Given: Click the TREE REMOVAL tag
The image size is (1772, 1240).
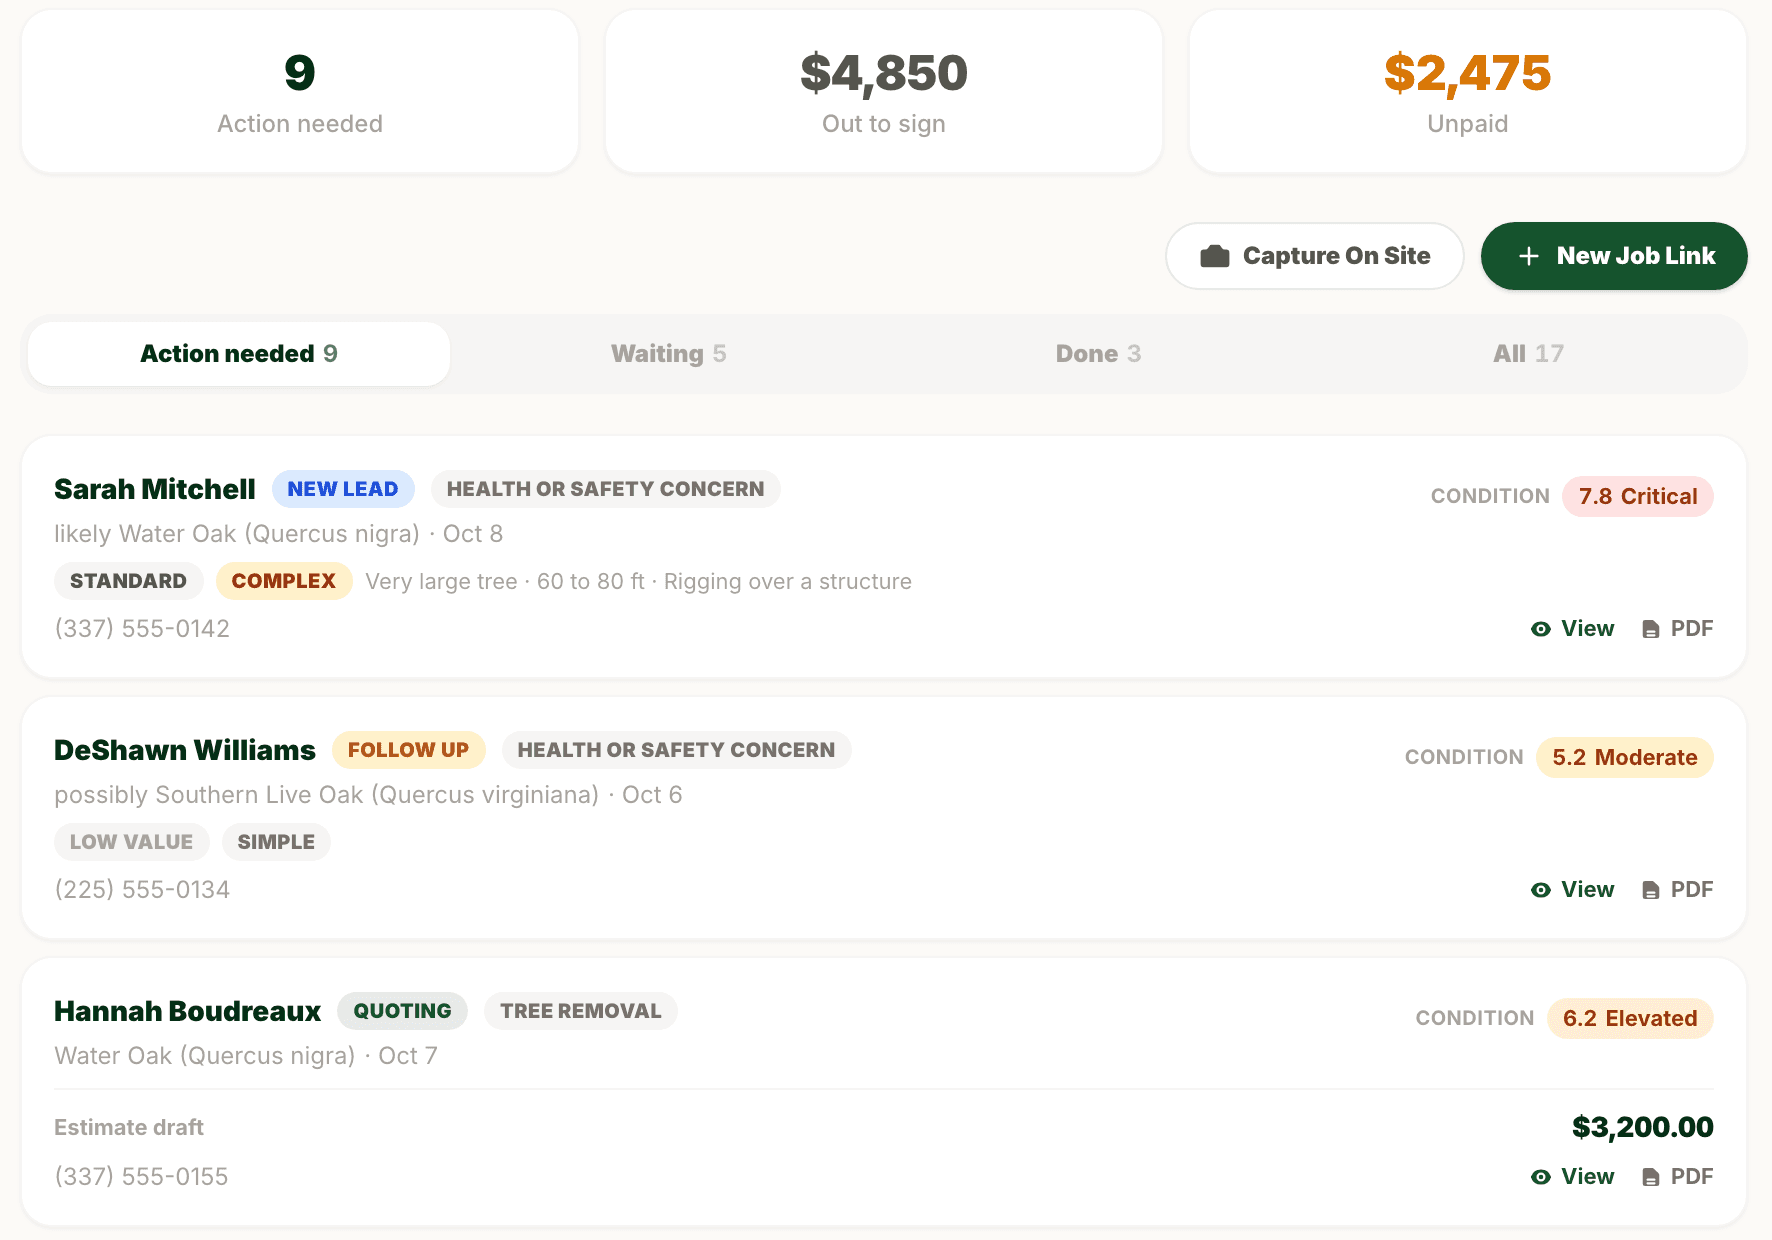Looking at the screenshot, I should tap(581, 1011).
